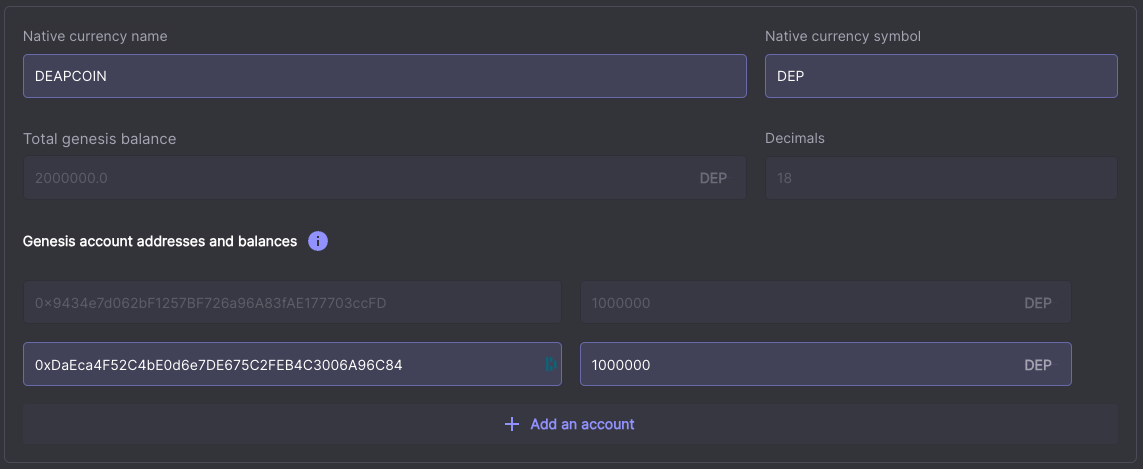Click 'Genesis account addresses and balances' heading
The image size is (1143, 469).
(160, 241)
